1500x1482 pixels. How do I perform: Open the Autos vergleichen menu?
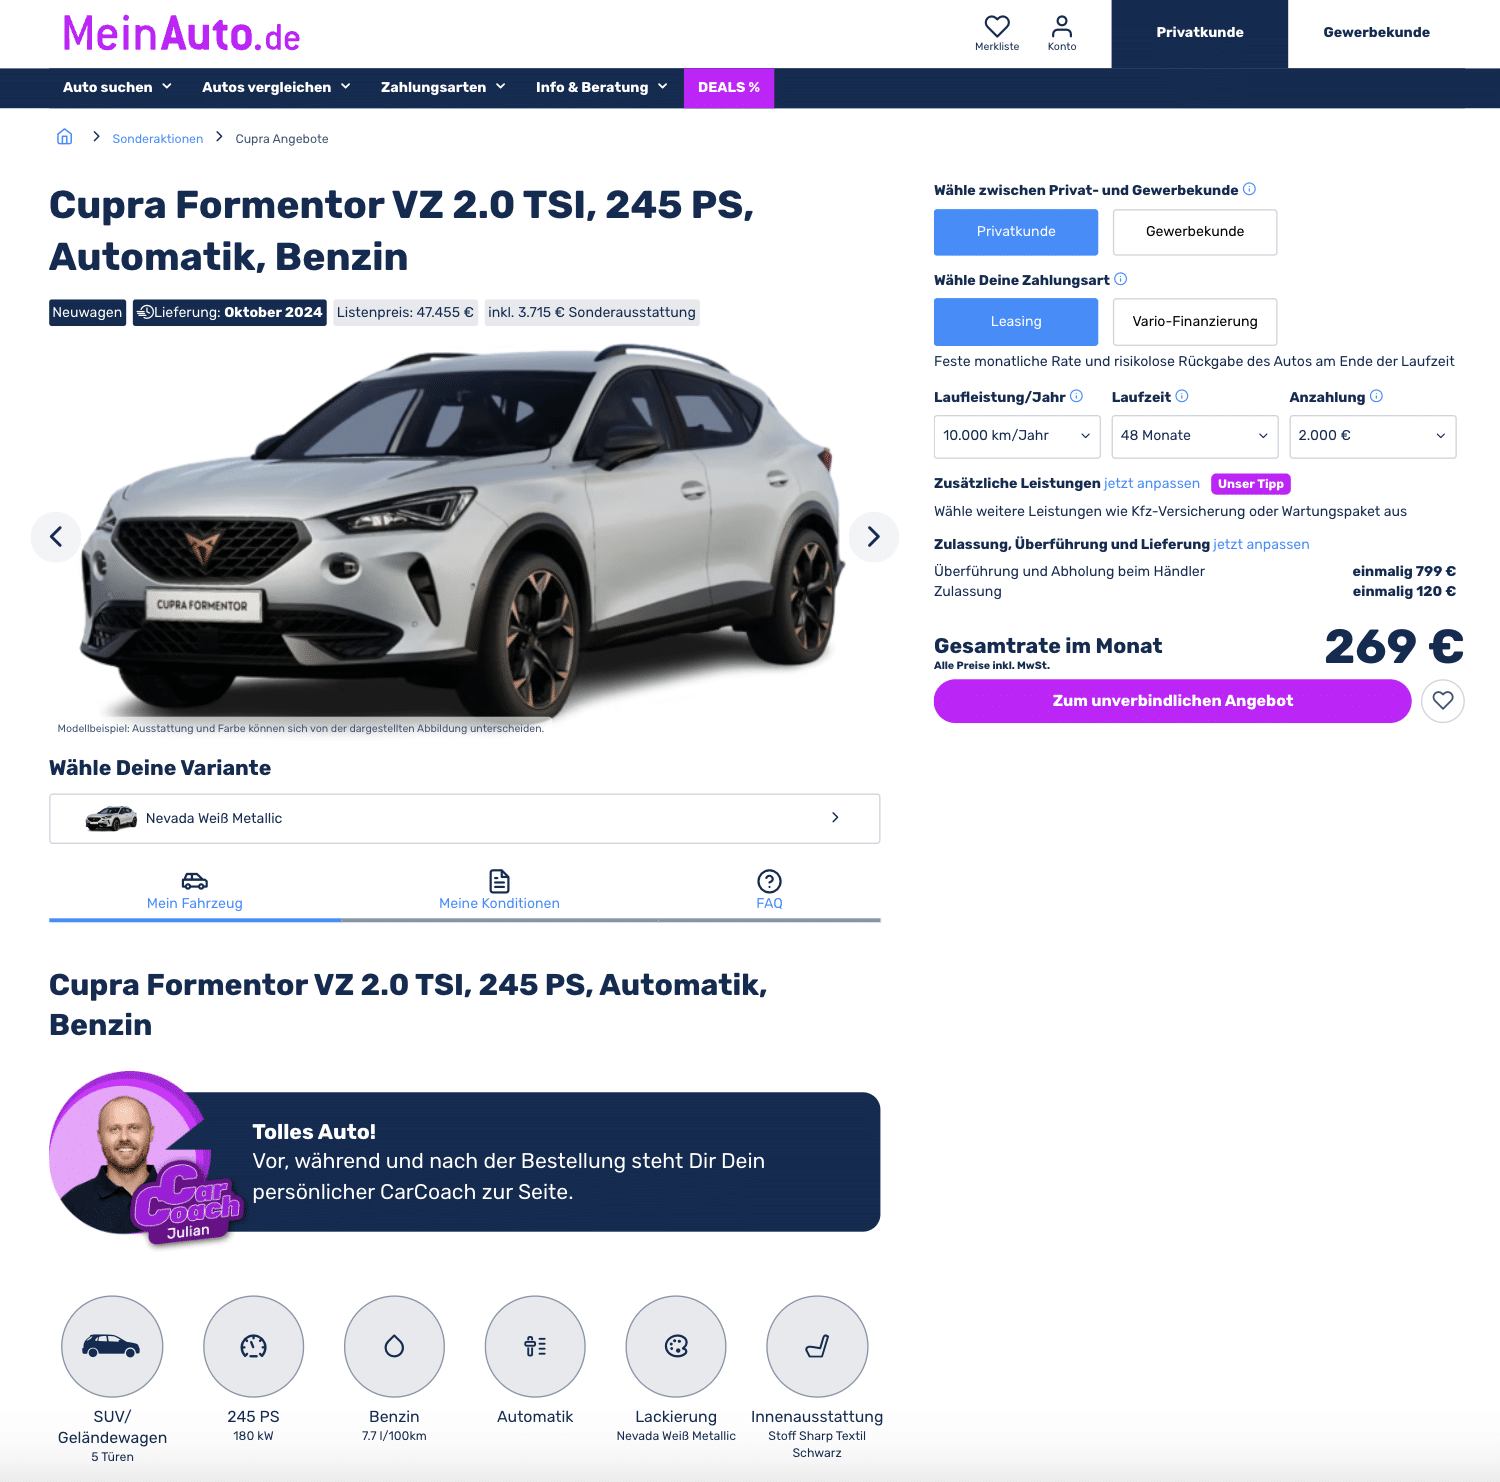point(276,88)
